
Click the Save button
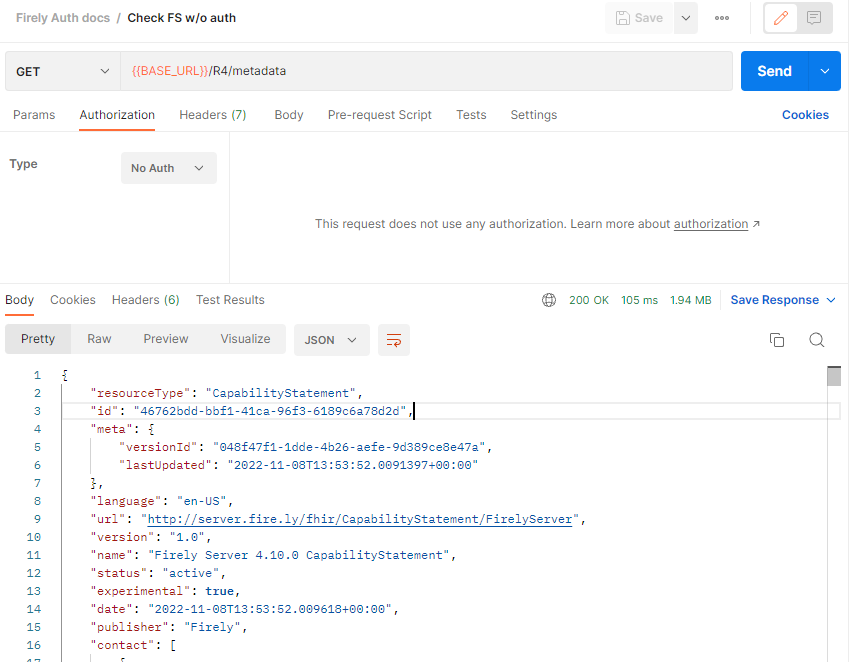(x=639, y=18)
